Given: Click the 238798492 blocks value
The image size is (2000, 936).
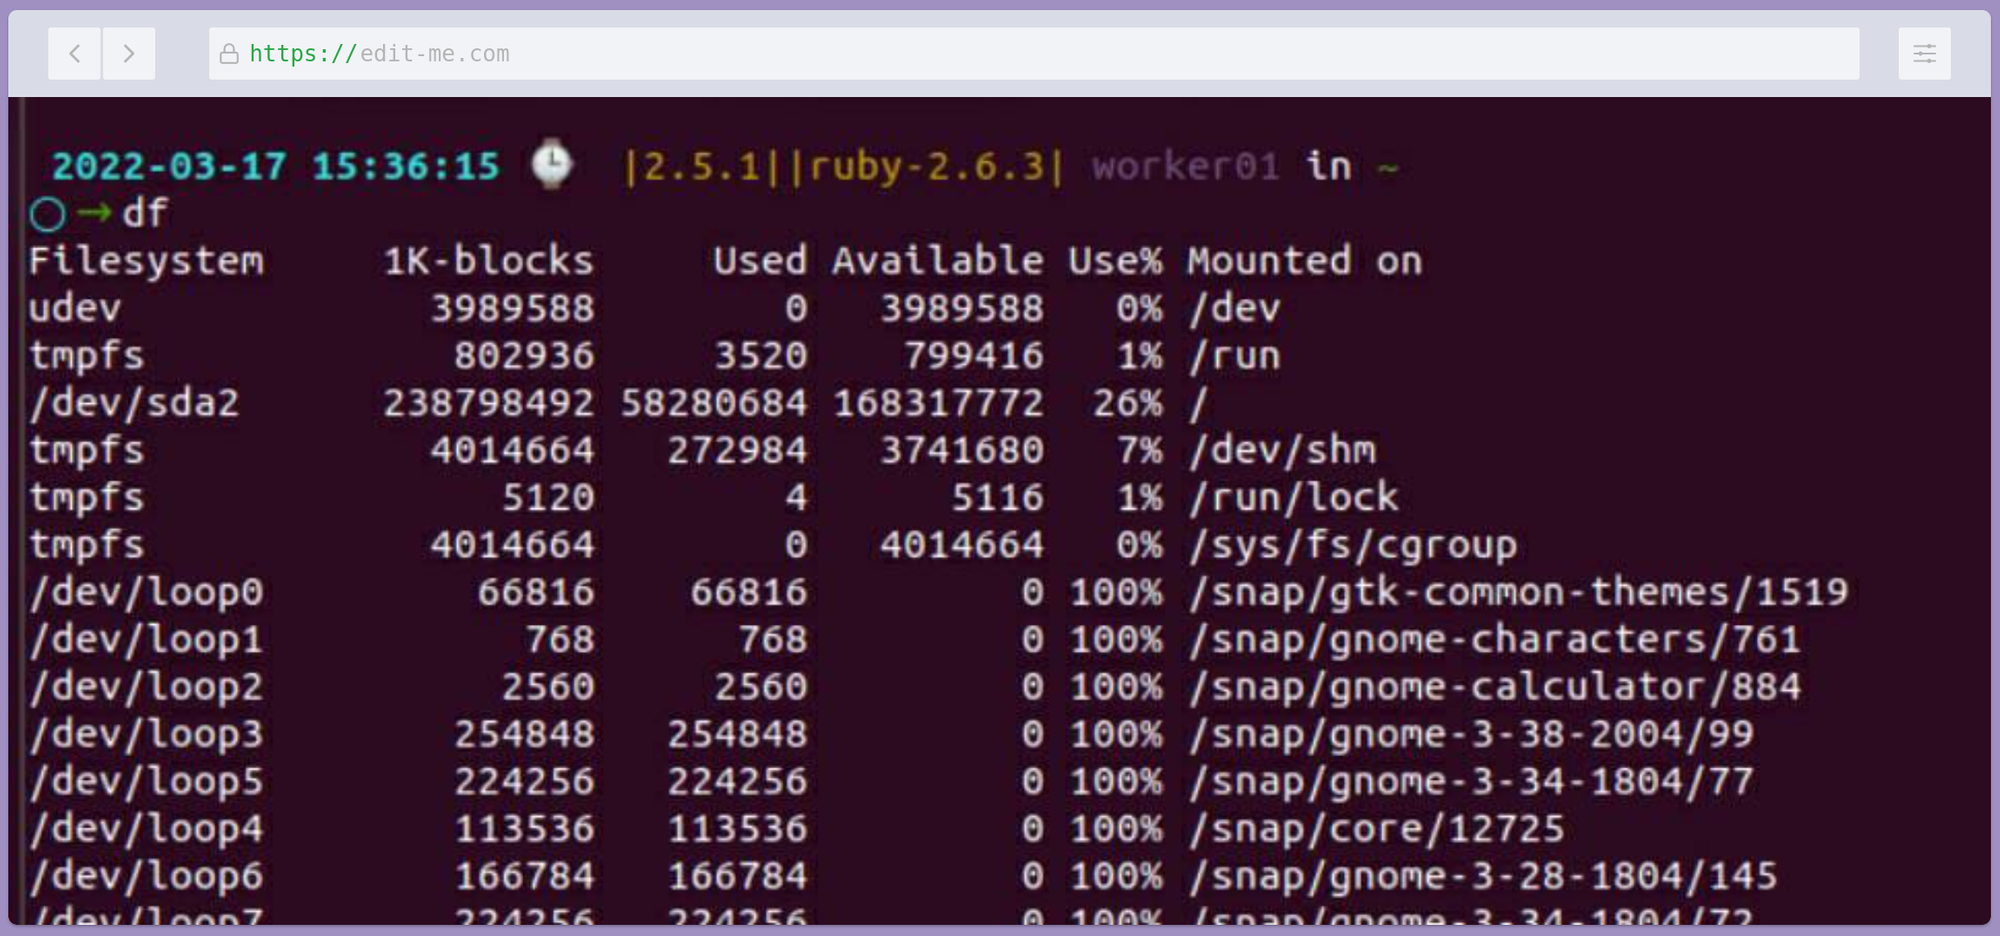Looking at the screenshot, I should (489, 403).
